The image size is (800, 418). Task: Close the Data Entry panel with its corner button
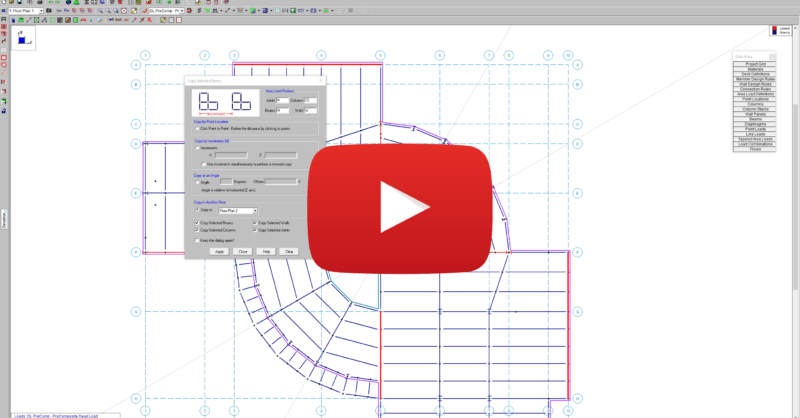[x=771, y=57]
